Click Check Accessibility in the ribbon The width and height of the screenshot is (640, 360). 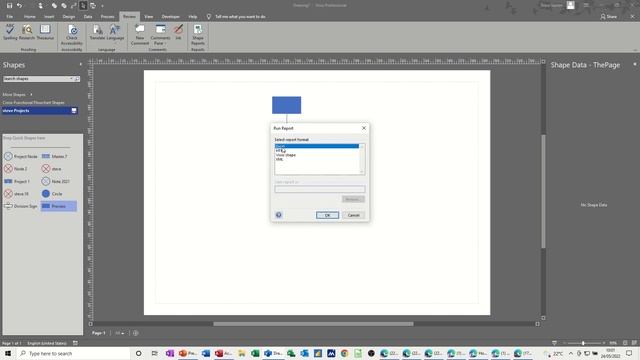point(72,35)
